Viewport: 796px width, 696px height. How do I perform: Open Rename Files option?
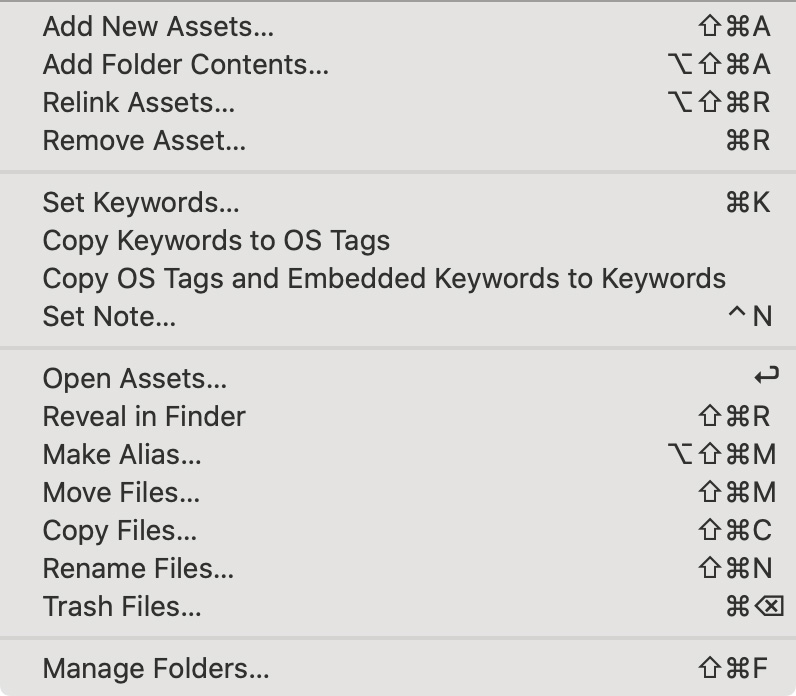click(398, 569)
